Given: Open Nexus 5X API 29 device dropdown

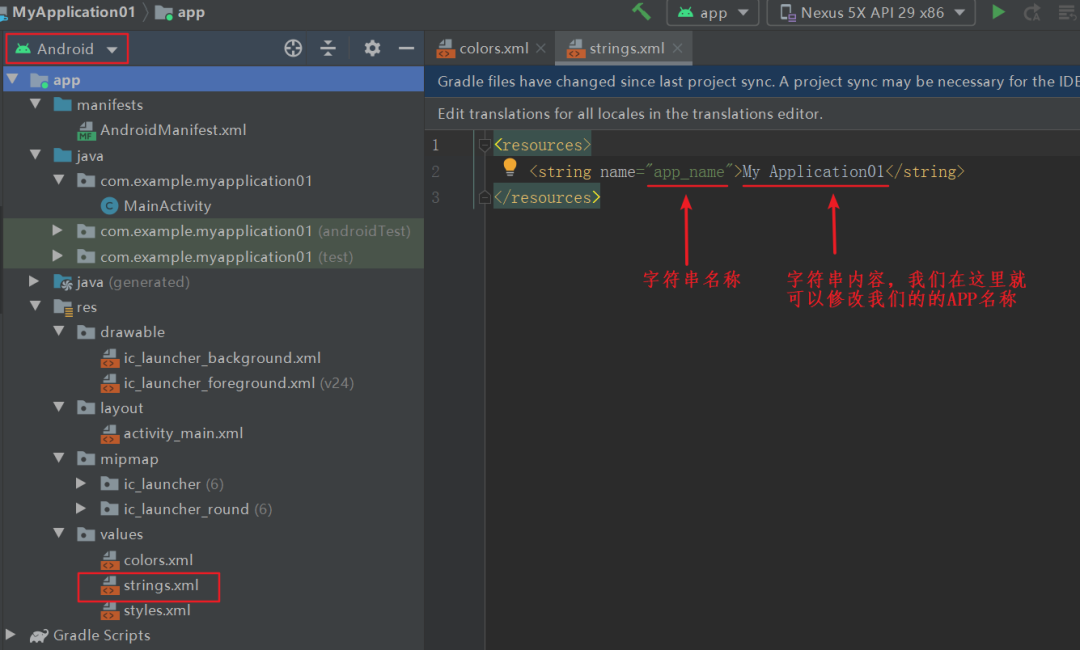Looking at the screenshot, I should (871, 12).
